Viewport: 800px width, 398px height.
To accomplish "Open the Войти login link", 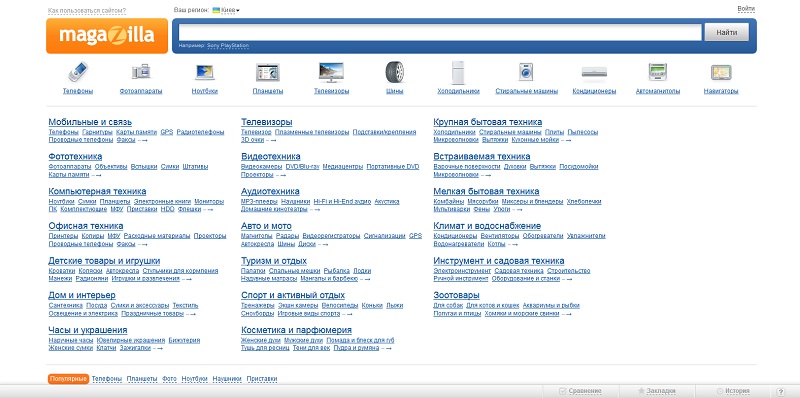I will pos(746,9).
